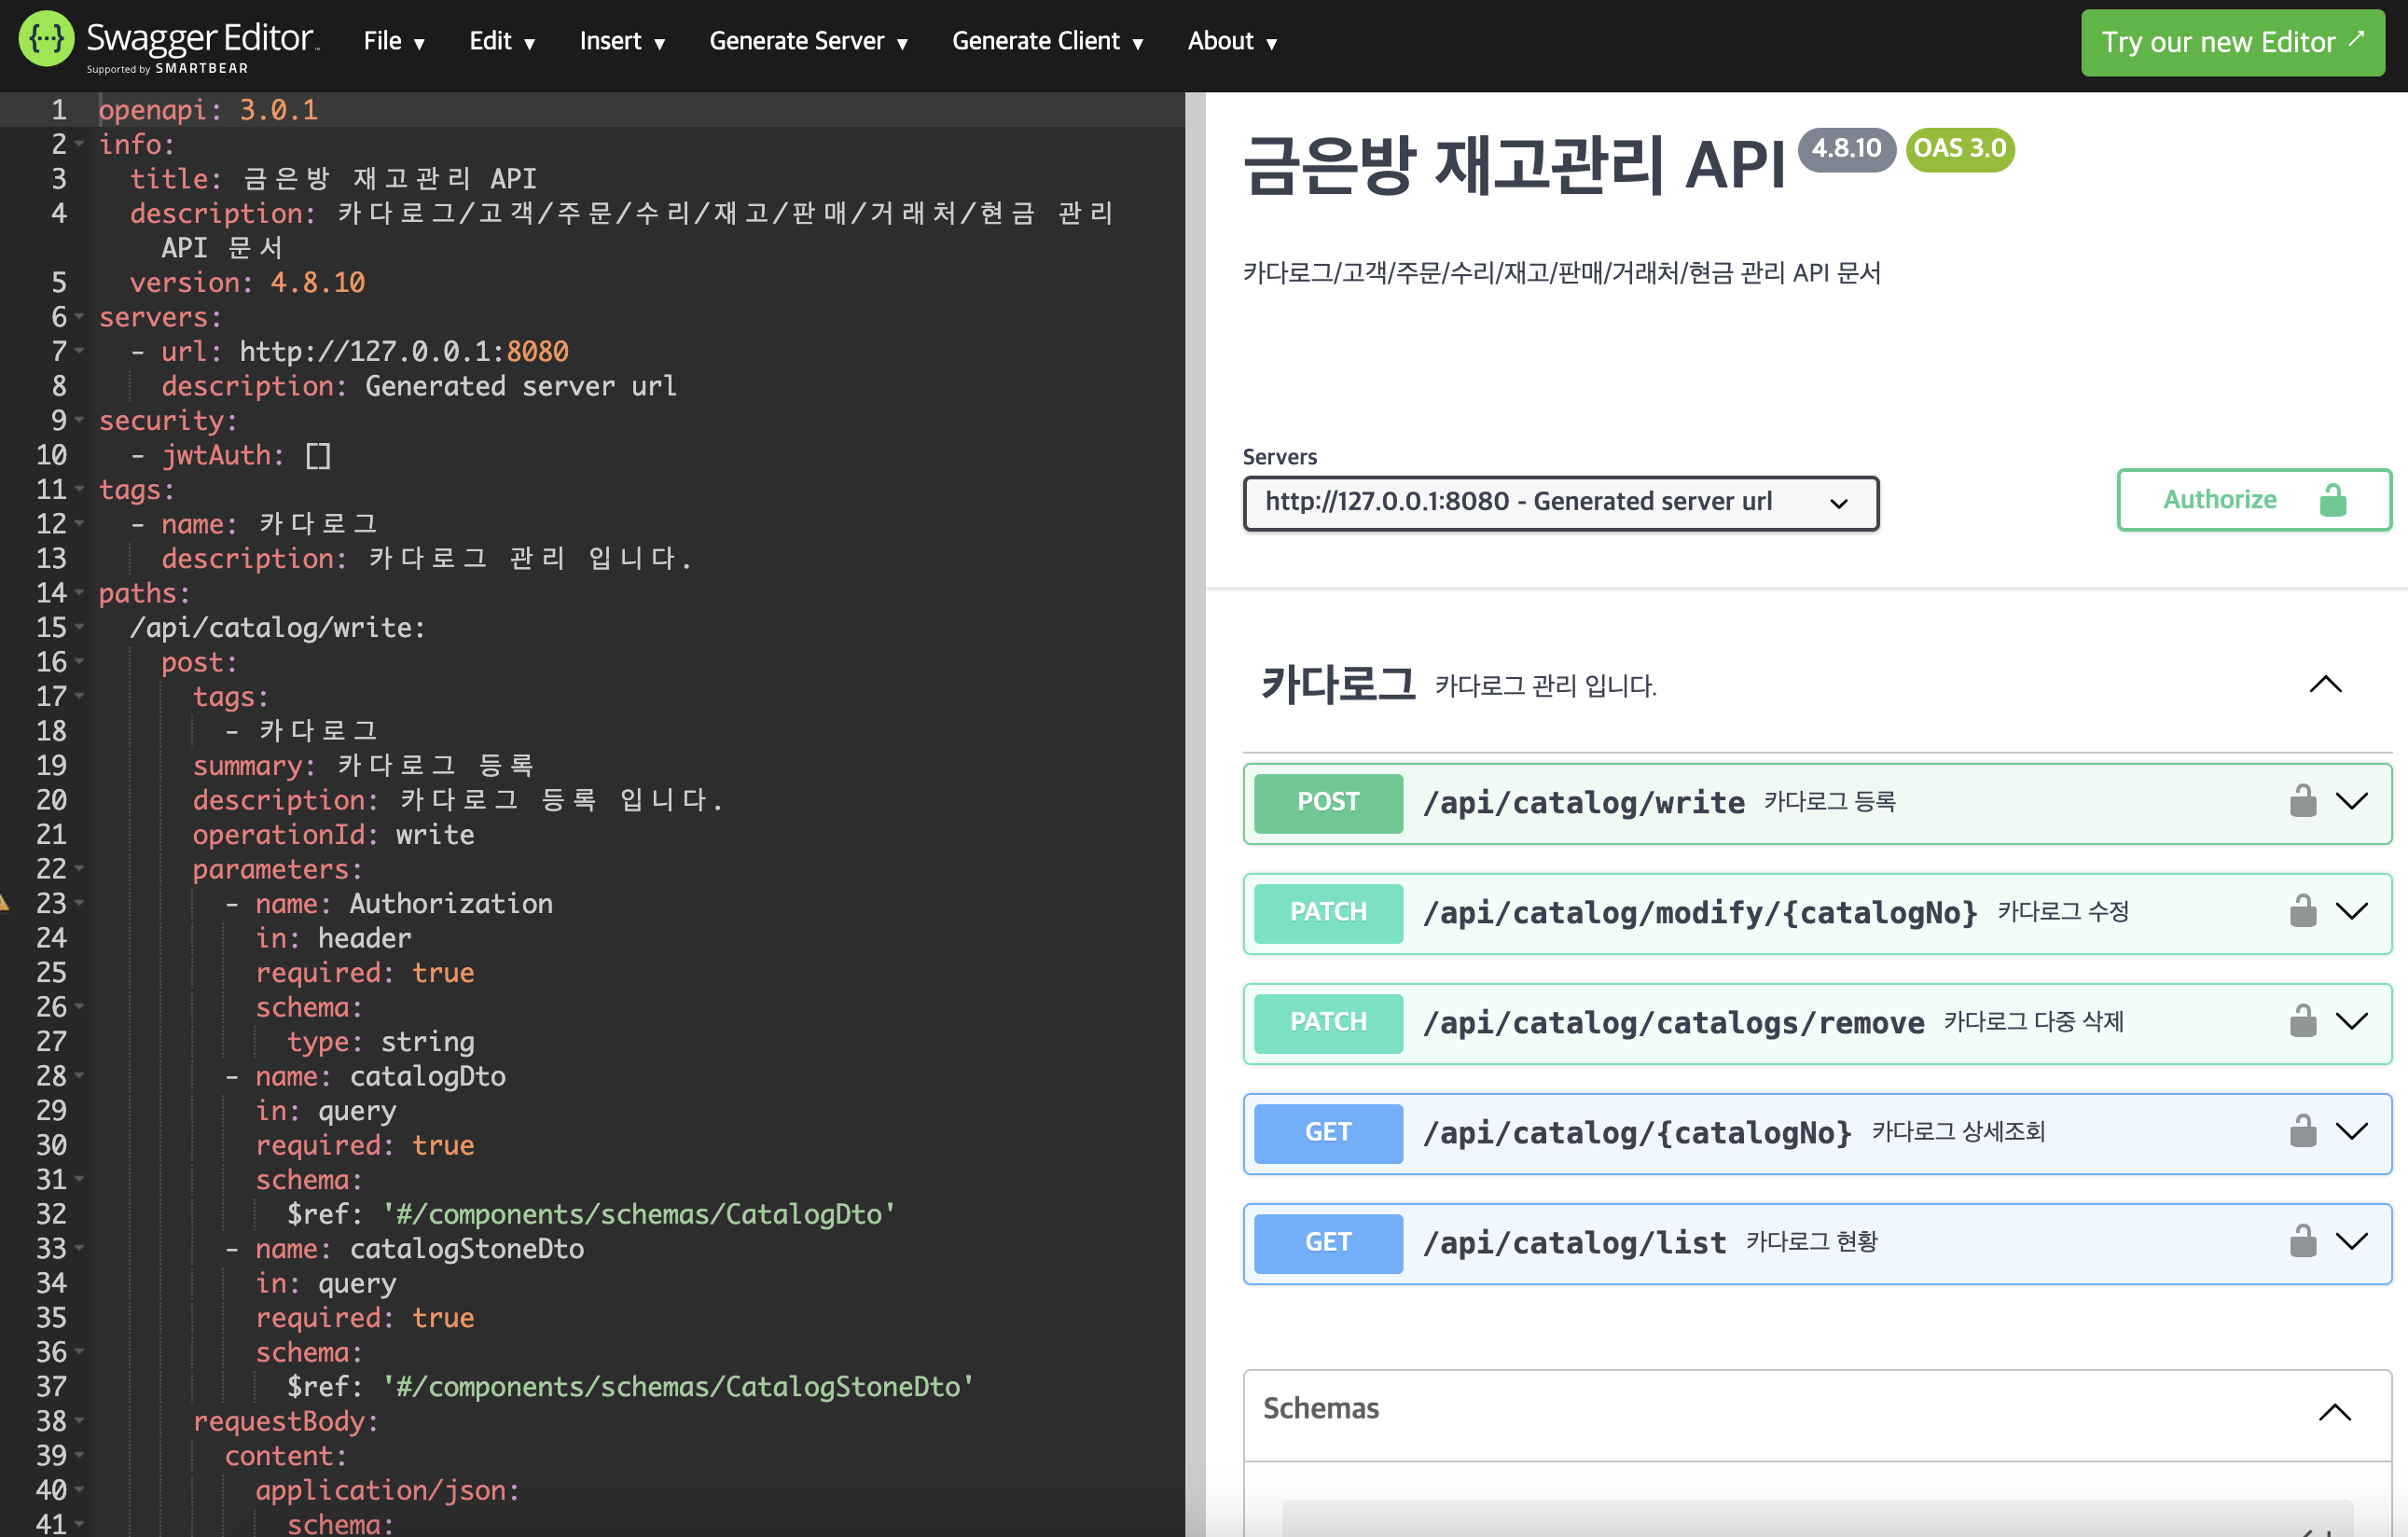Expand the /api/catalog/write operation chevron
The image size is (2408, 1537).
2352,801
